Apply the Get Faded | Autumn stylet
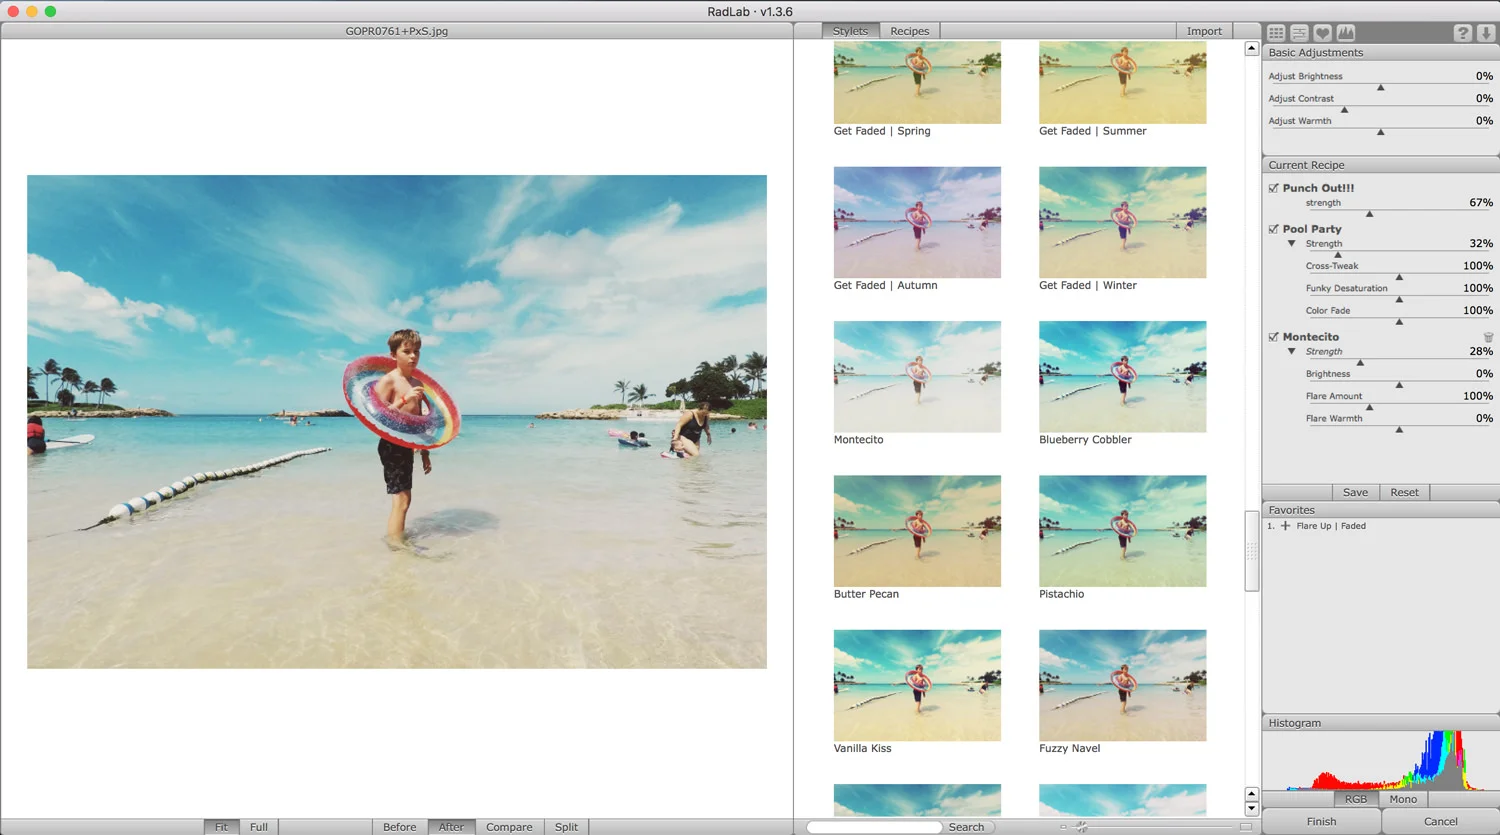Image resolution: width=1500 pixels, height=835 pixels. [x=917, y=222]
